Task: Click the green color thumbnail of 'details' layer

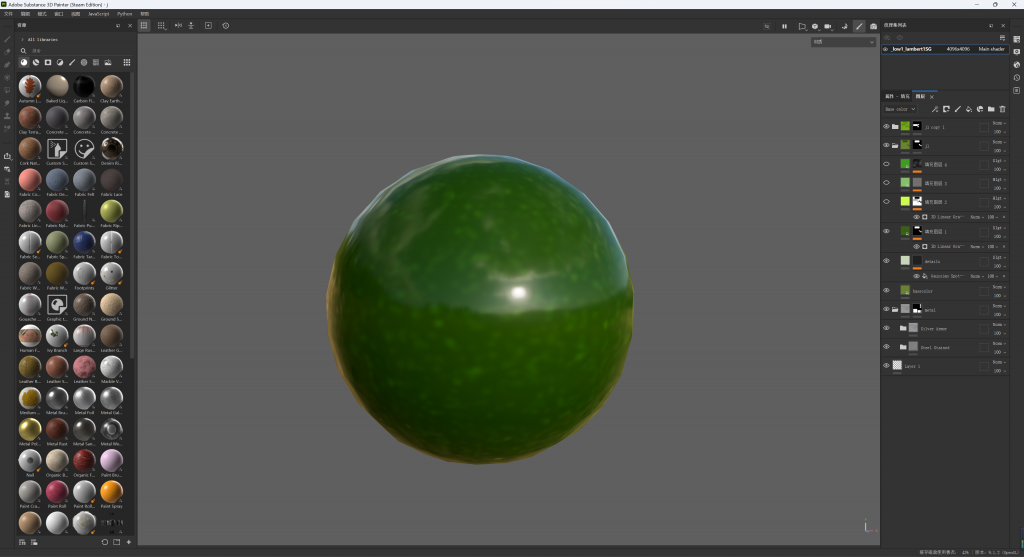Action: point(905,261)
